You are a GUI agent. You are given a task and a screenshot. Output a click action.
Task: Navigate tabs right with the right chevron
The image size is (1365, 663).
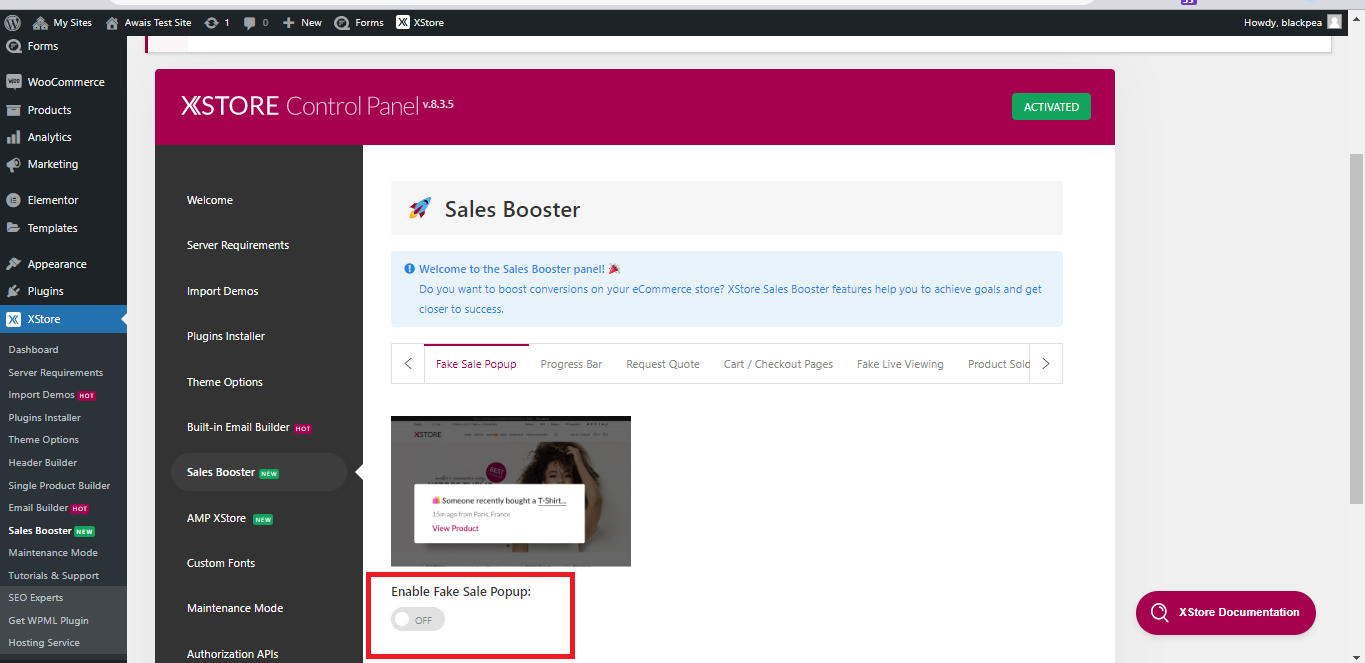click(x=1046, y=364)
